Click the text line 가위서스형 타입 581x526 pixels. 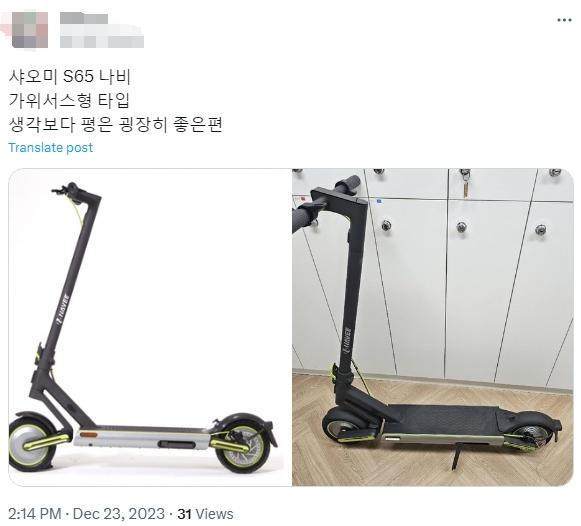pos(69,101)
